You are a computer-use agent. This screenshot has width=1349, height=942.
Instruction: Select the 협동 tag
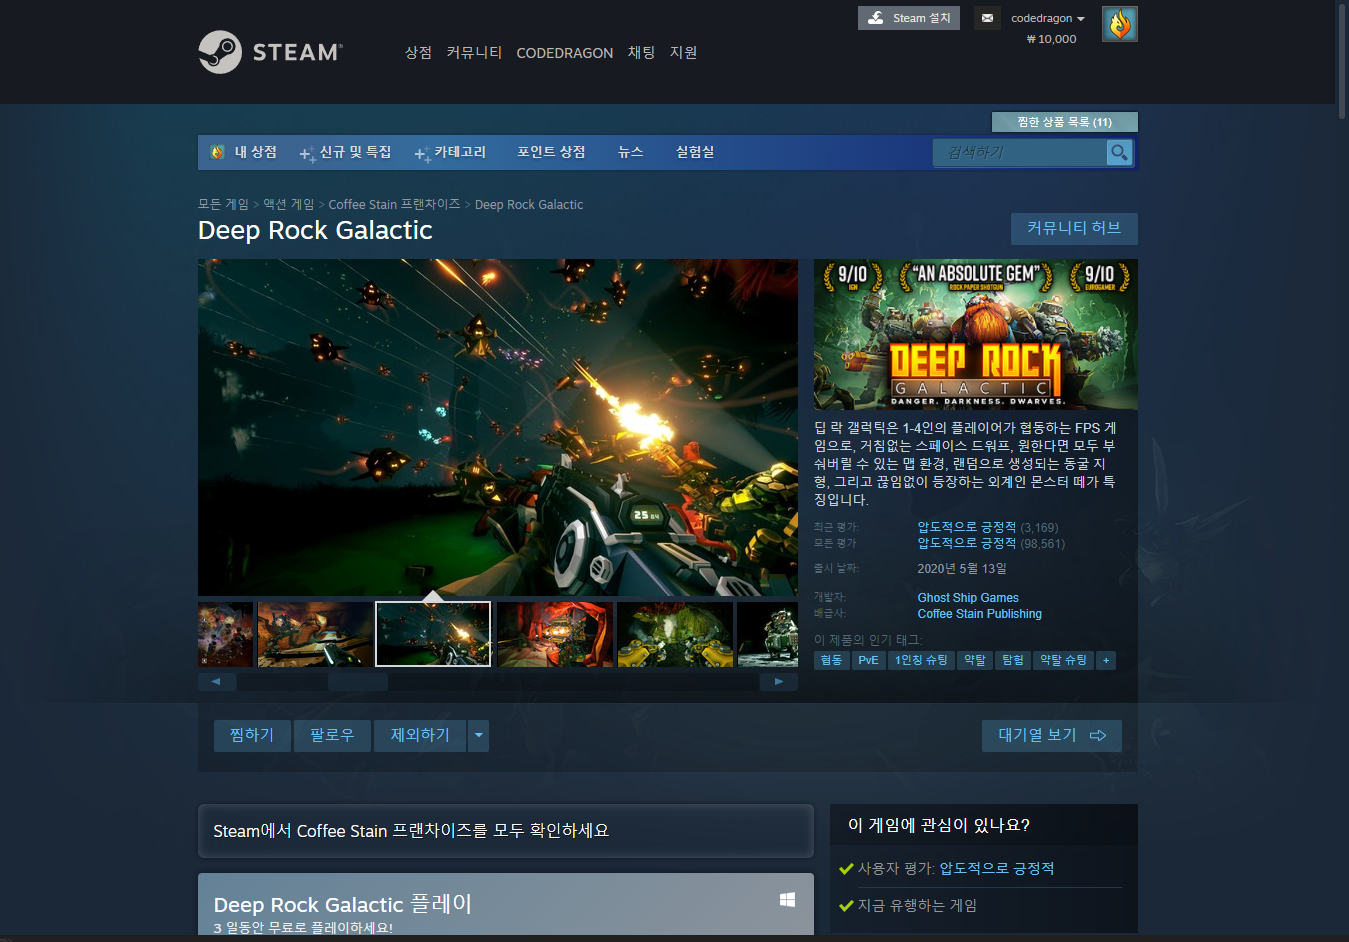point(831,660)
